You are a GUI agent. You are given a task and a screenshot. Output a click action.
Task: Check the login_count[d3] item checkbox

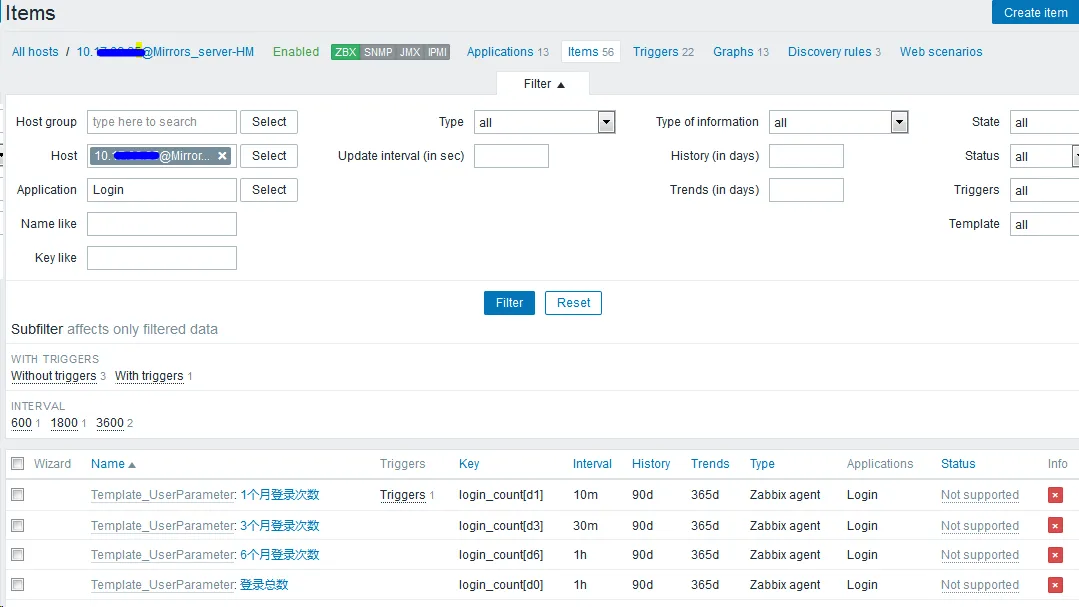[18, 526]
